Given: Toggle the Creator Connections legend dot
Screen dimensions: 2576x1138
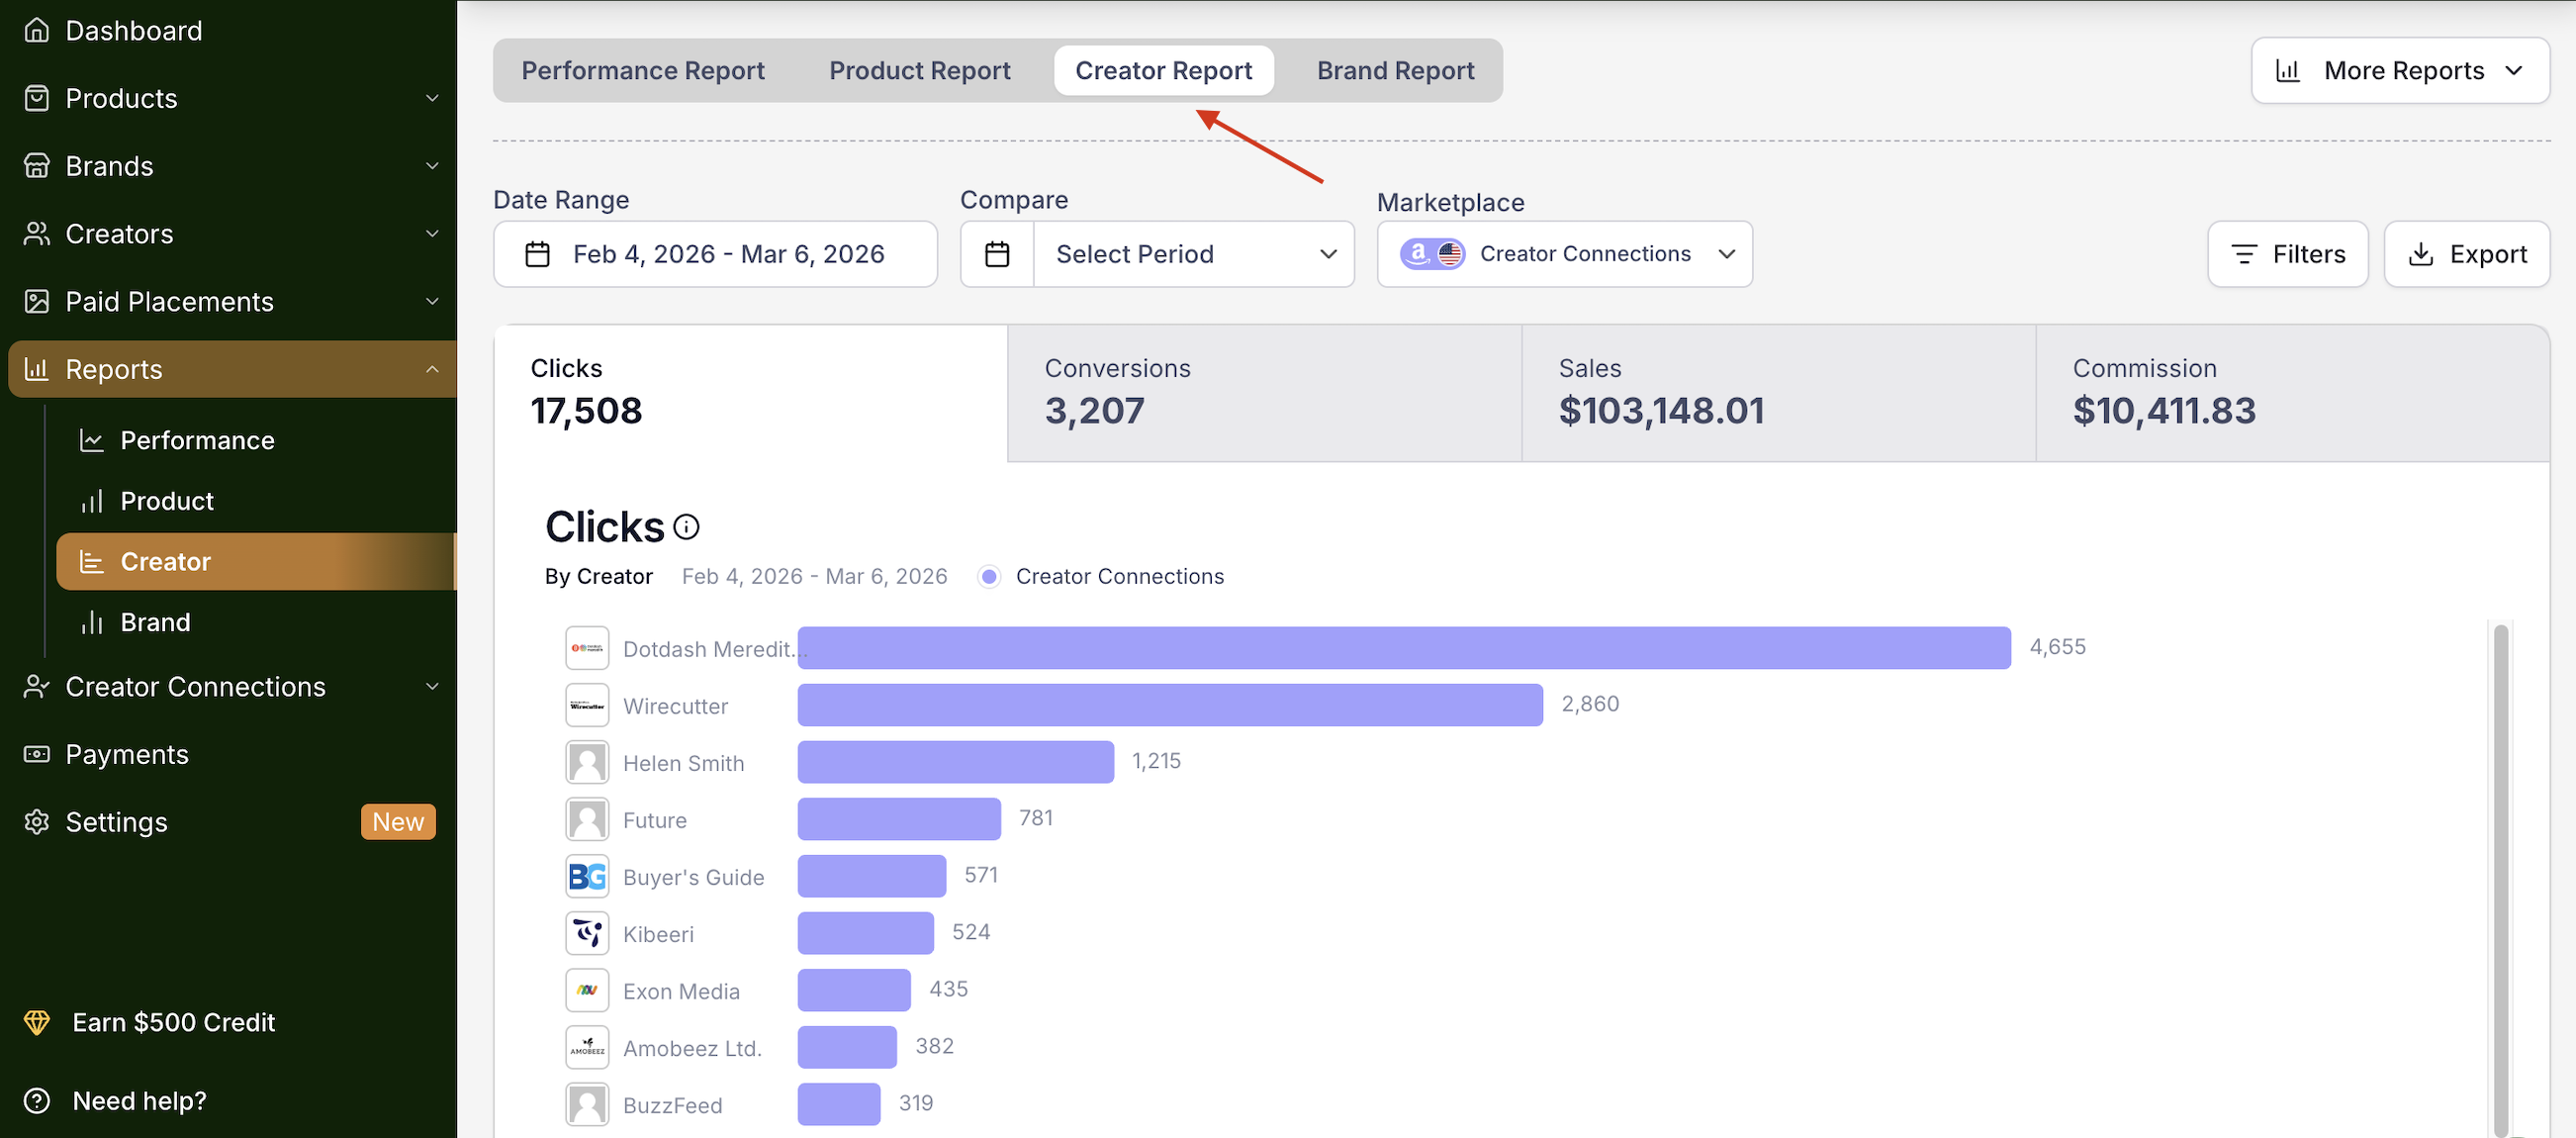Looking at the screenshot, I should (989, 577).
